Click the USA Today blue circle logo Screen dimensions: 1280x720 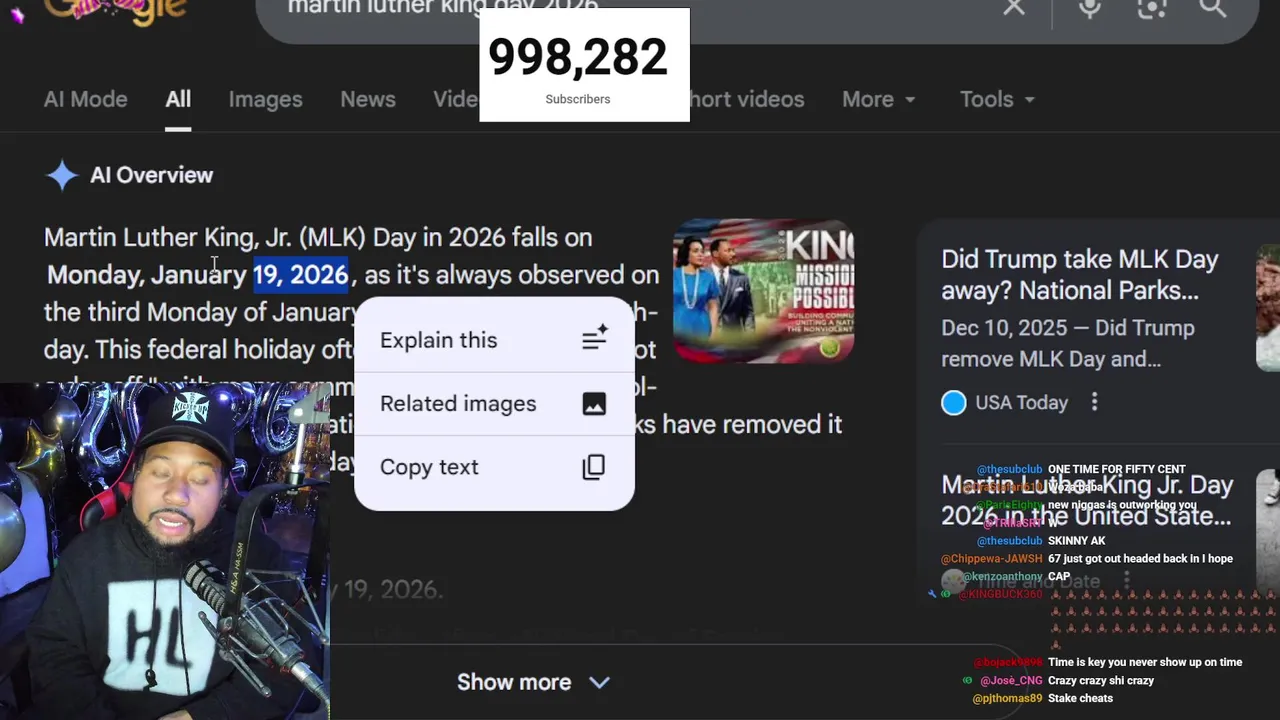(x=954, y=402)
